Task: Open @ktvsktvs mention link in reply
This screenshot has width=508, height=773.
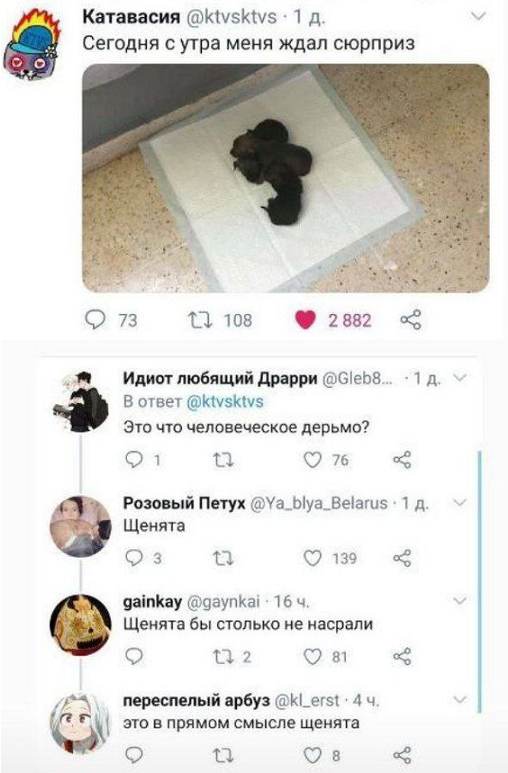Action: point(225,401)
